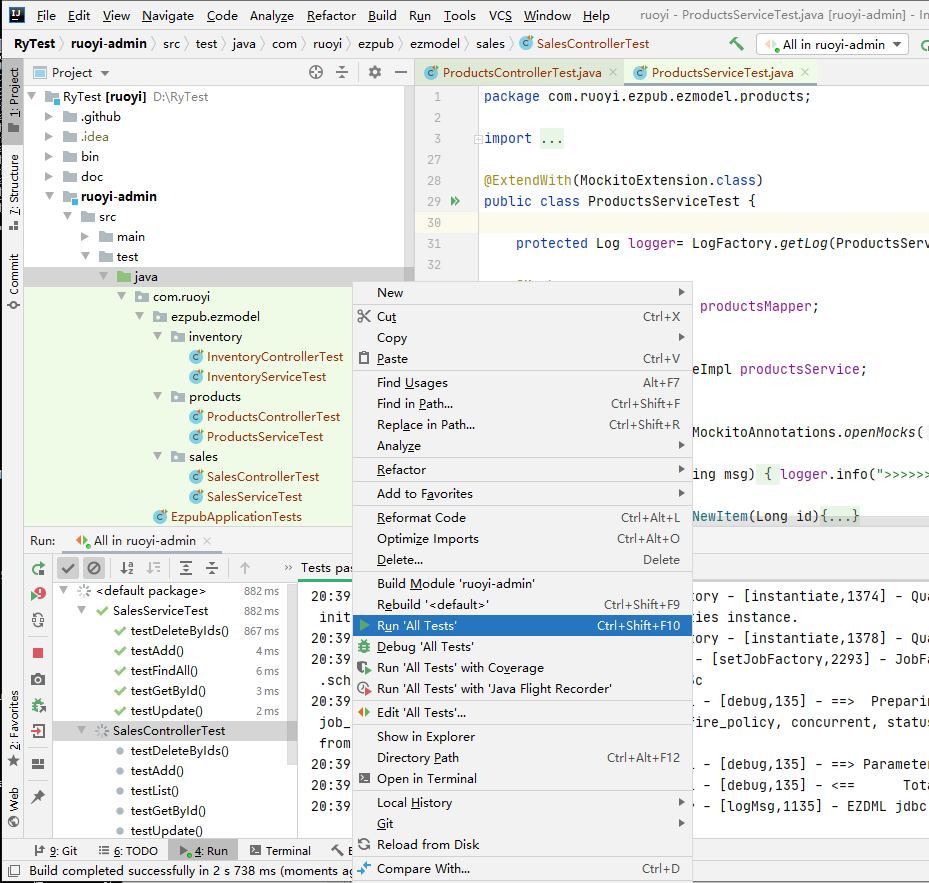Pin the Run tab with pin icon
This screenshot has width=929, height=883.
click(x=38, y=797)
